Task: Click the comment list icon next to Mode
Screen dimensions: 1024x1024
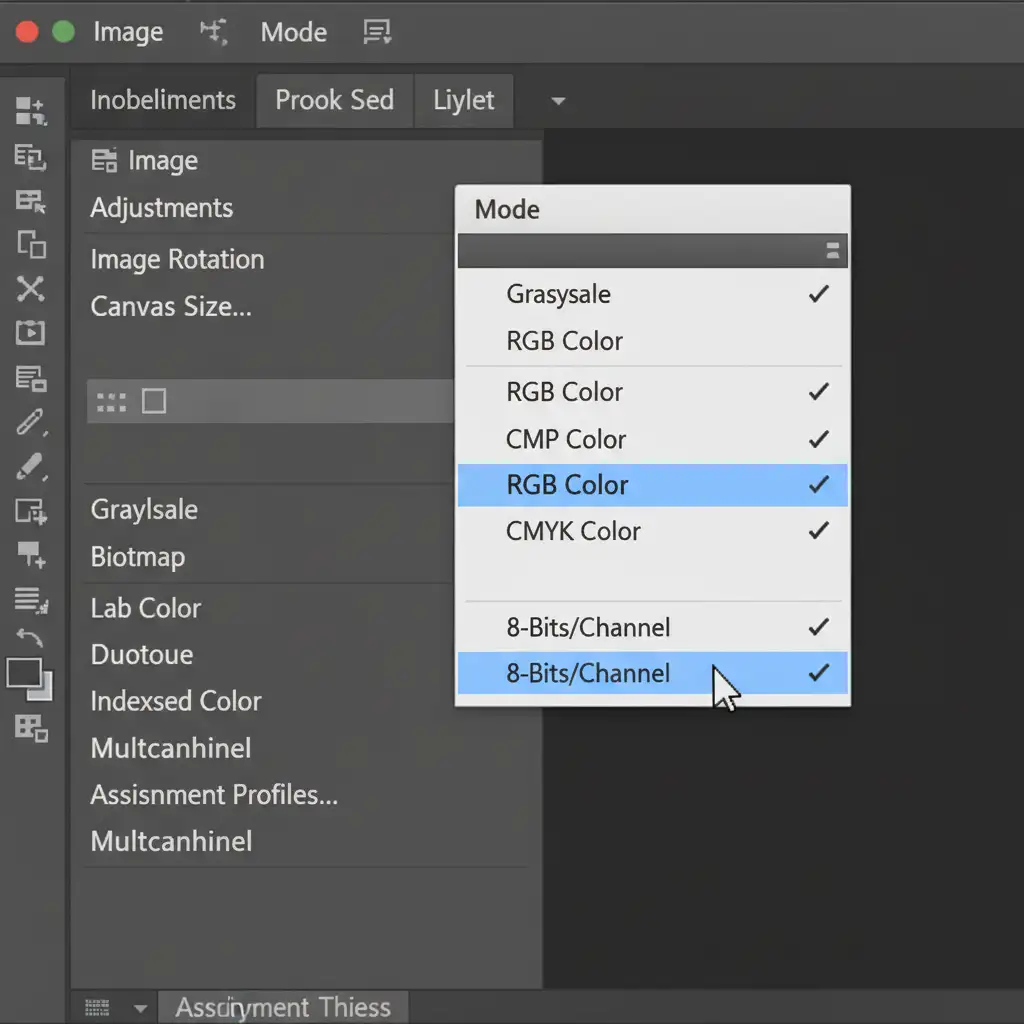Action: point(377,32)
